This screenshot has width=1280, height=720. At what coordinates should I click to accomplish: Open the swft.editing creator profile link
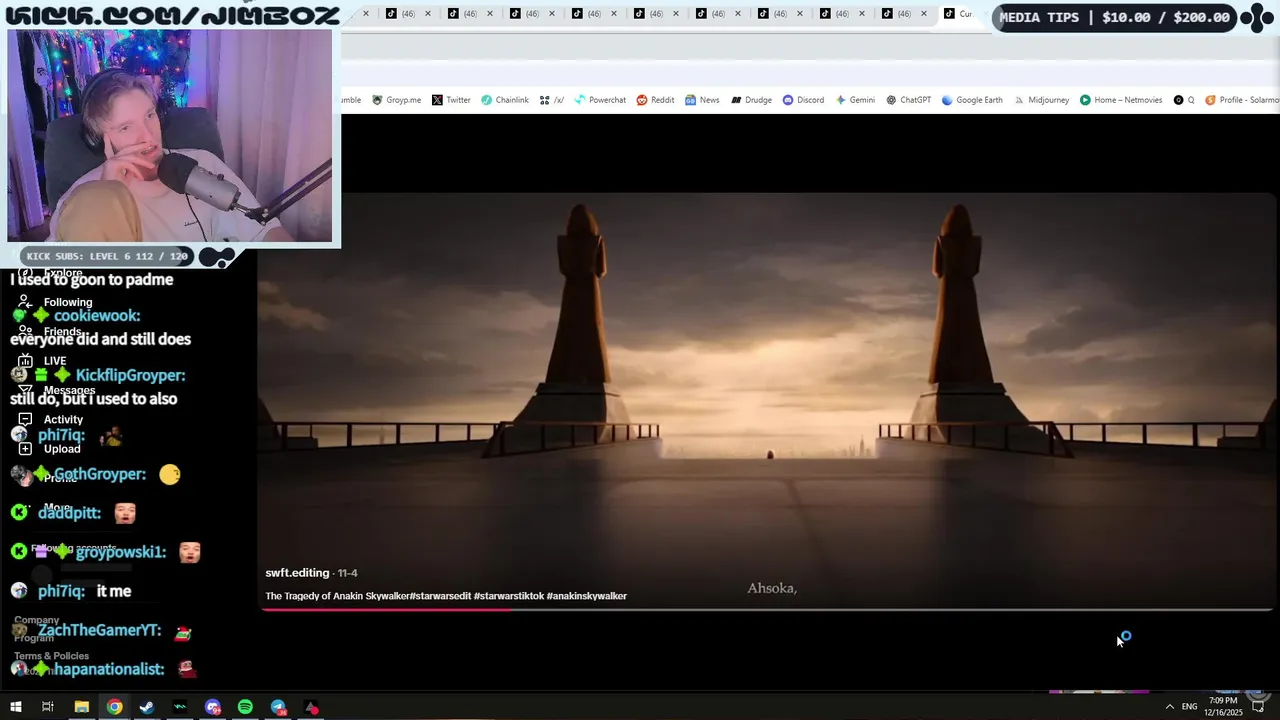297,573
